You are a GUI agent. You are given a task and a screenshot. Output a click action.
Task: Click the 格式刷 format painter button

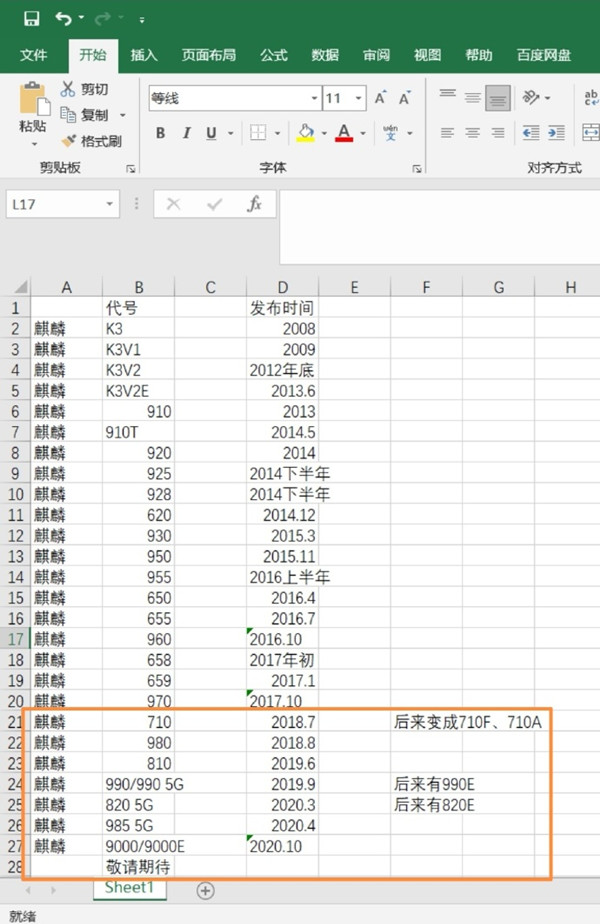(x=91, y=141)
